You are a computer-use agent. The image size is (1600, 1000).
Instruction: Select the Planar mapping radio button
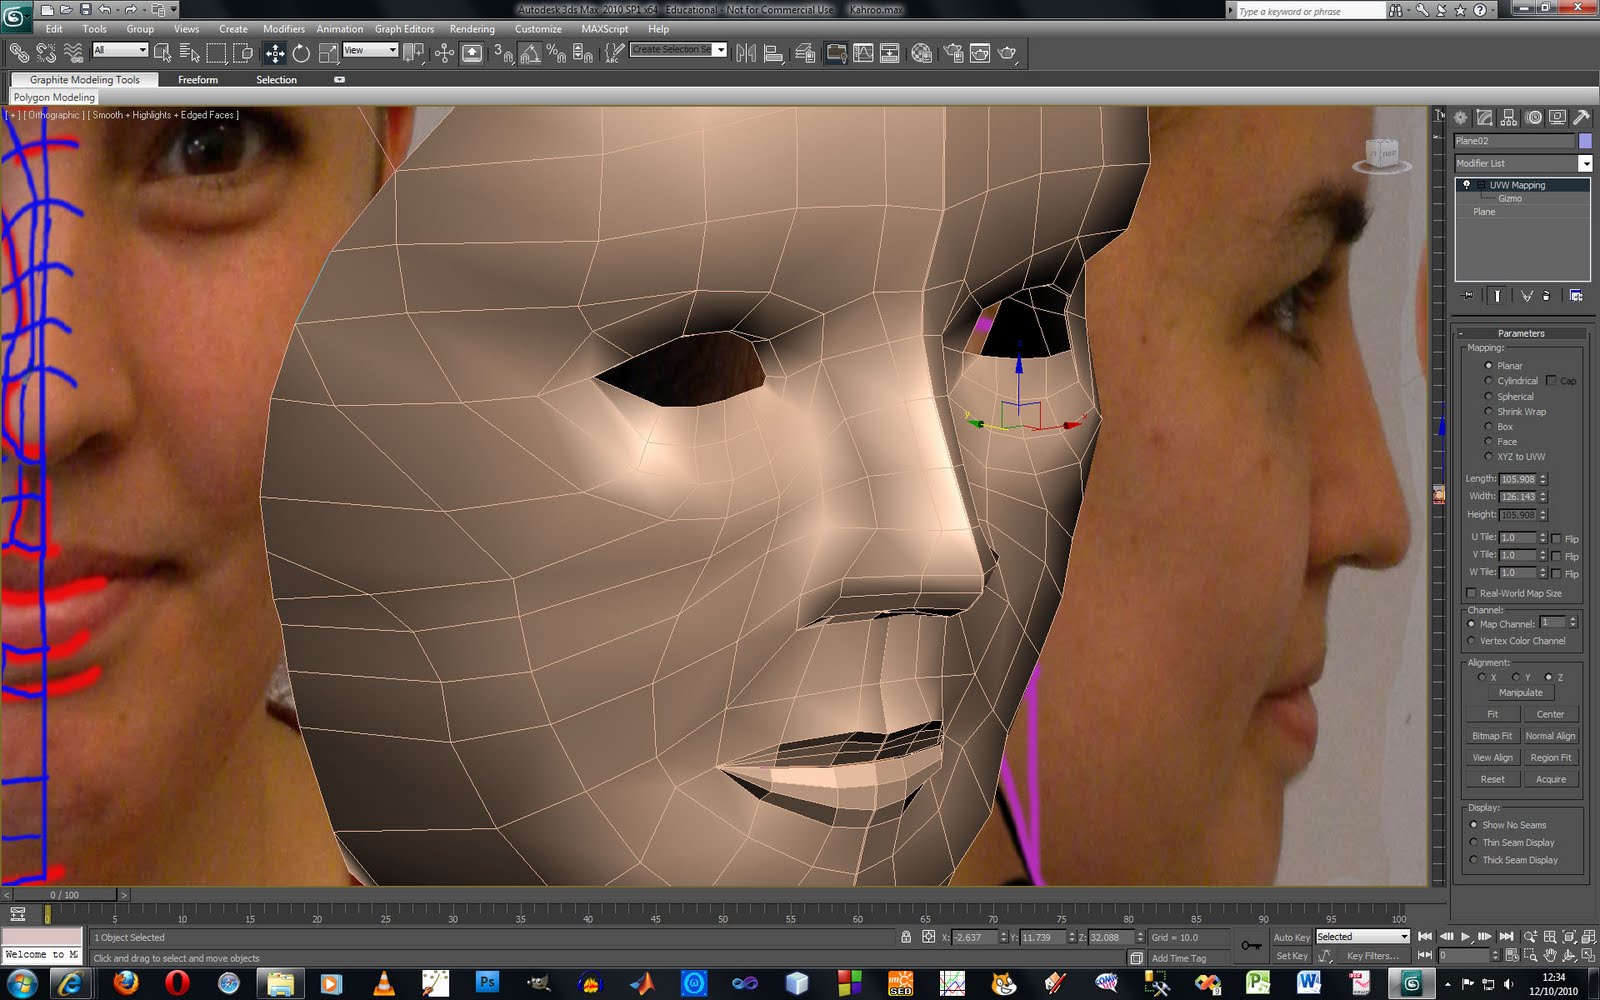click(1489, 365)
